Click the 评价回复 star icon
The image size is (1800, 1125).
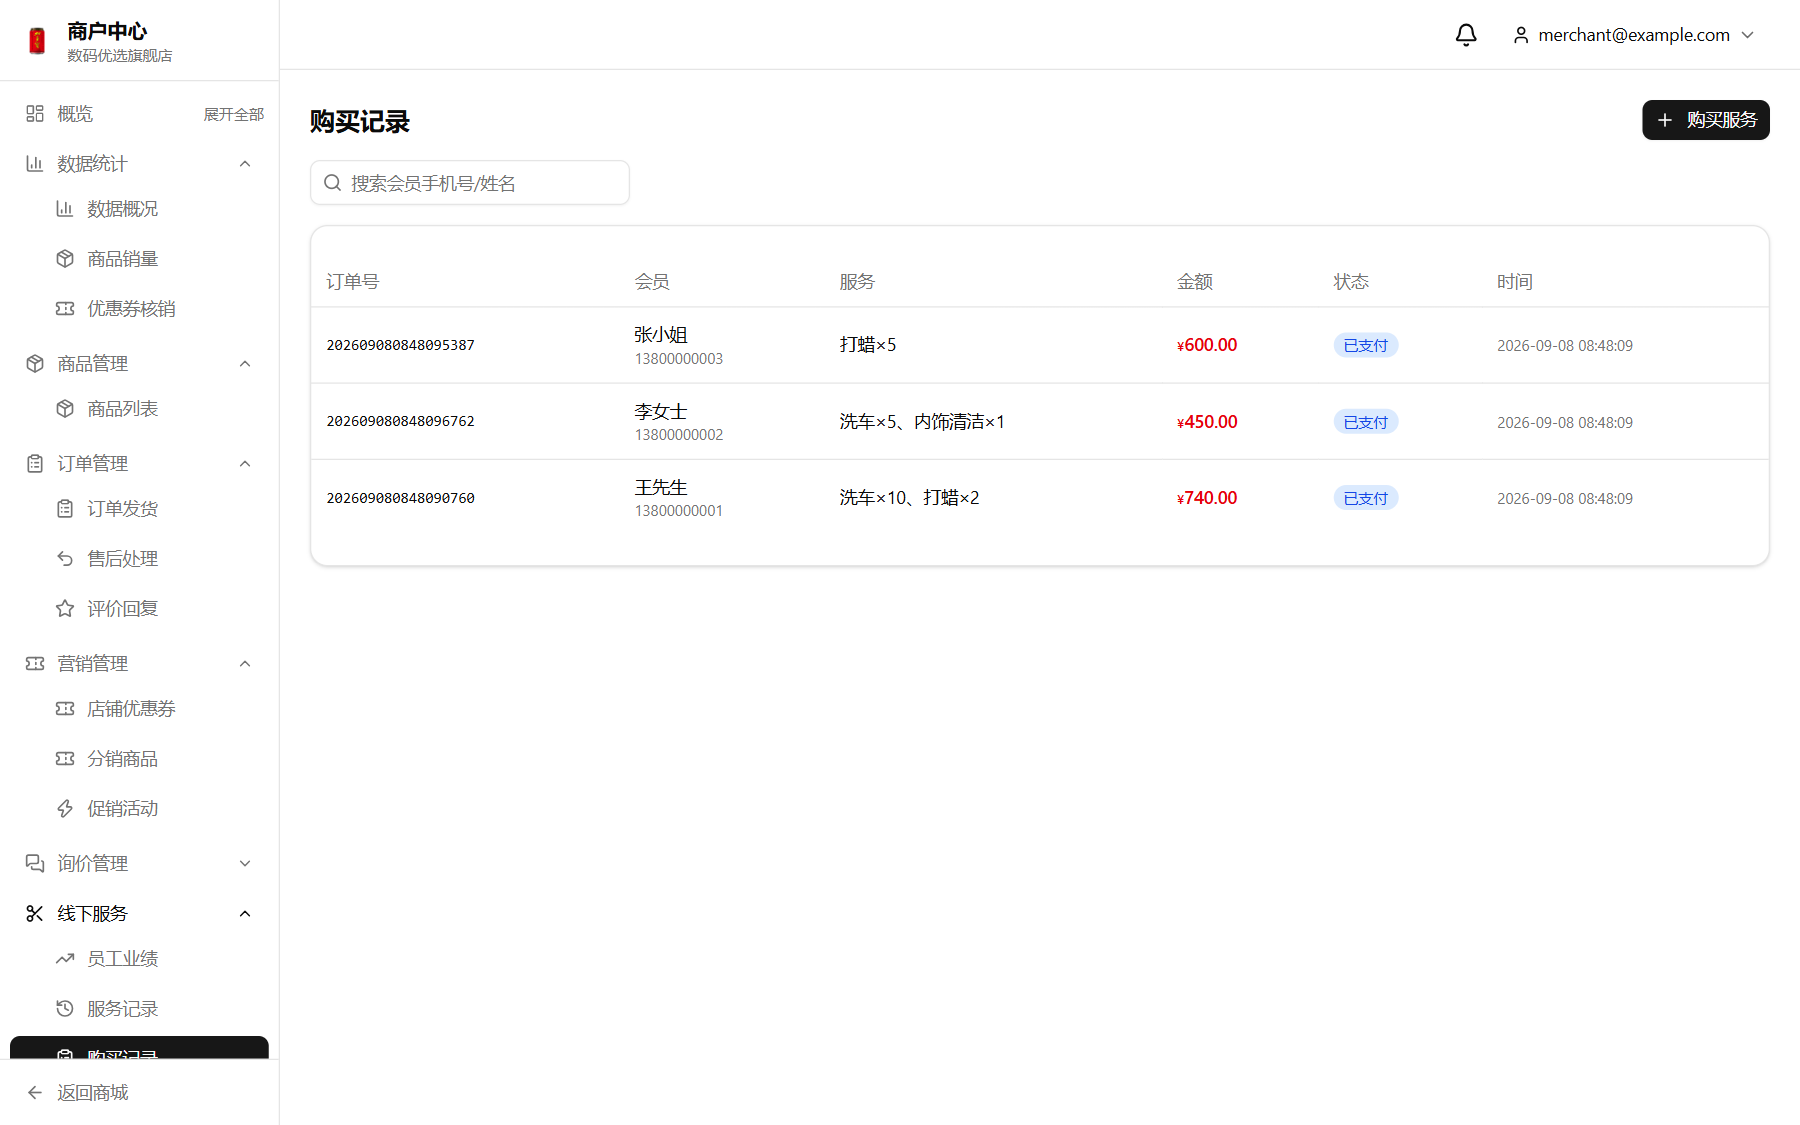[65, 609]
